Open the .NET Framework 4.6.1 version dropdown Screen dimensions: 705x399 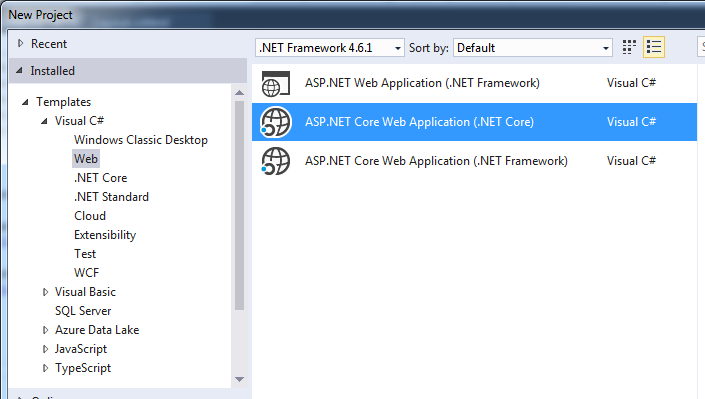(x=330, y=48)
